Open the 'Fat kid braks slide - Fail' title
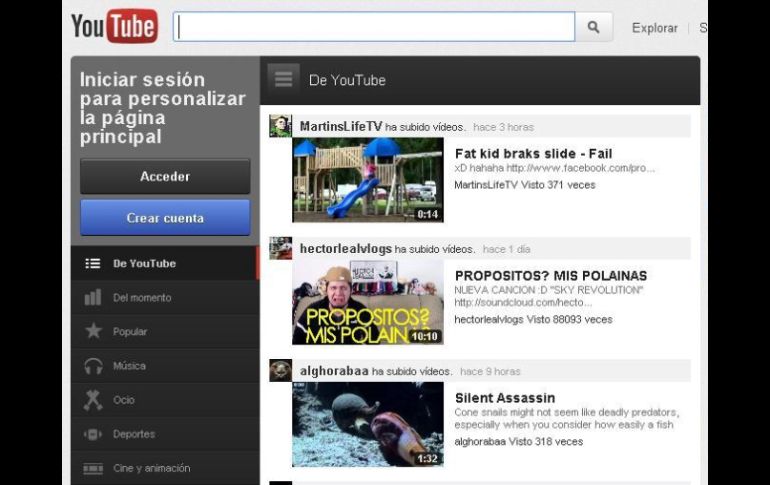The width and height of the screenshot is (770, 485). point(533,154)
